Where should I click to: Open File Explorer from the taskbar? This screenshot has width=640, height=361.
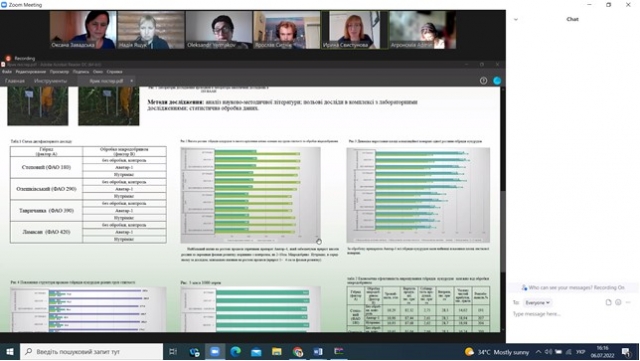coord(277,352)
